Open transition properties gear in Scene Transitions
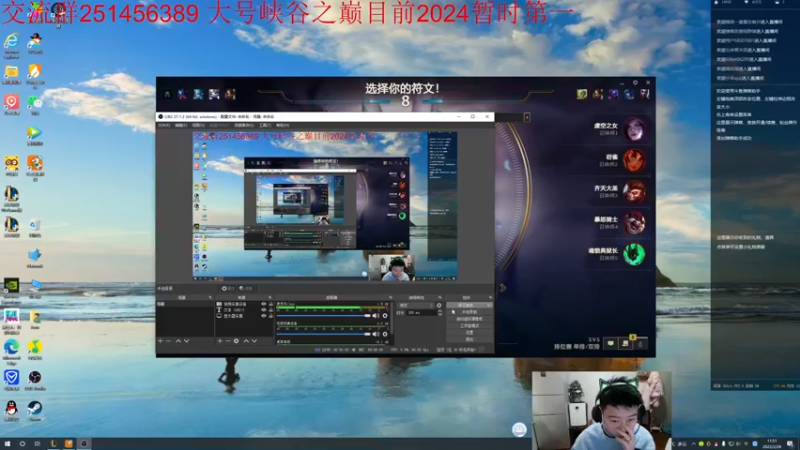800x450 pixels. (439, 305)
